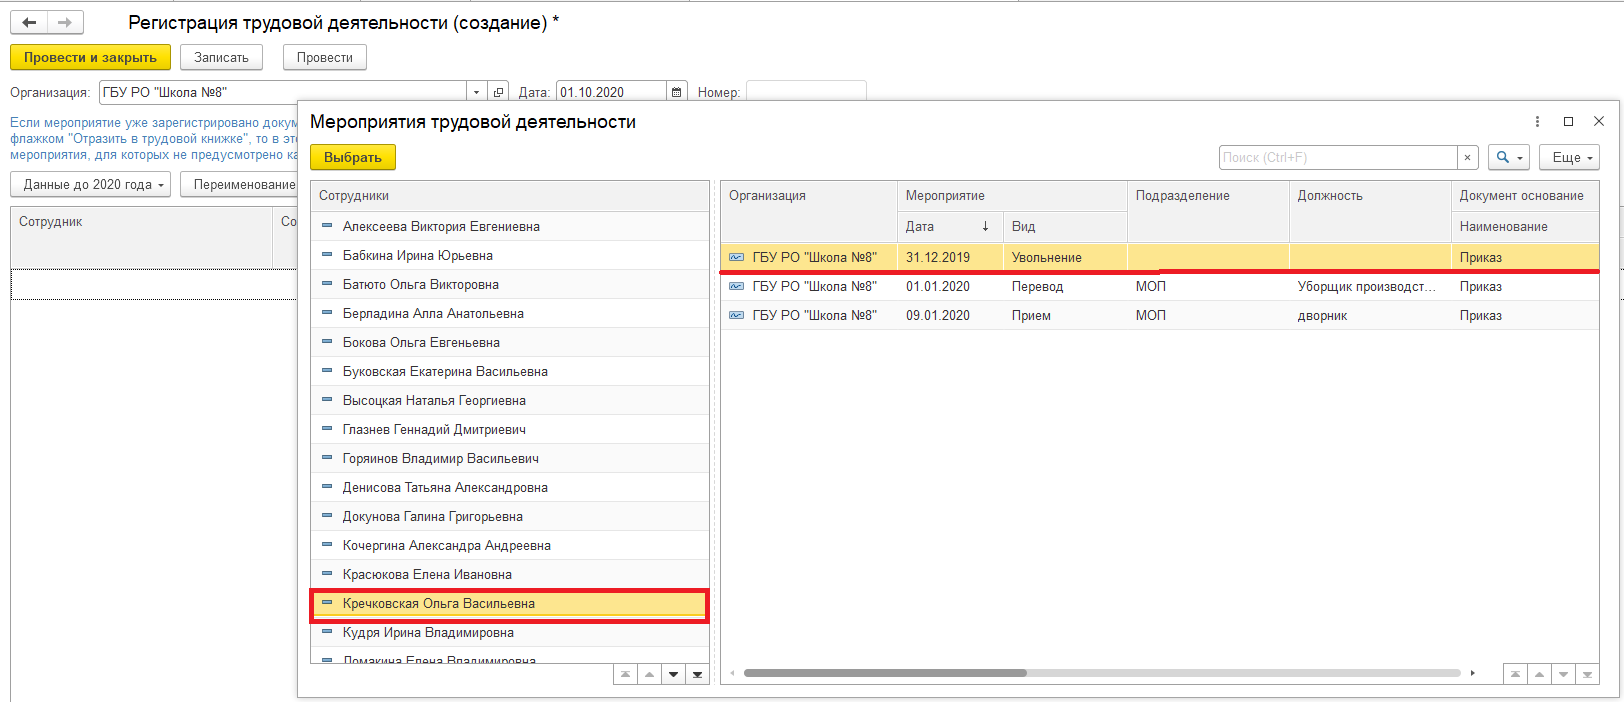Image resolution: width=1624 pixels, height=702 pixels.
Task: Click the Должность column header
Action: click(x=1370, y=211)
